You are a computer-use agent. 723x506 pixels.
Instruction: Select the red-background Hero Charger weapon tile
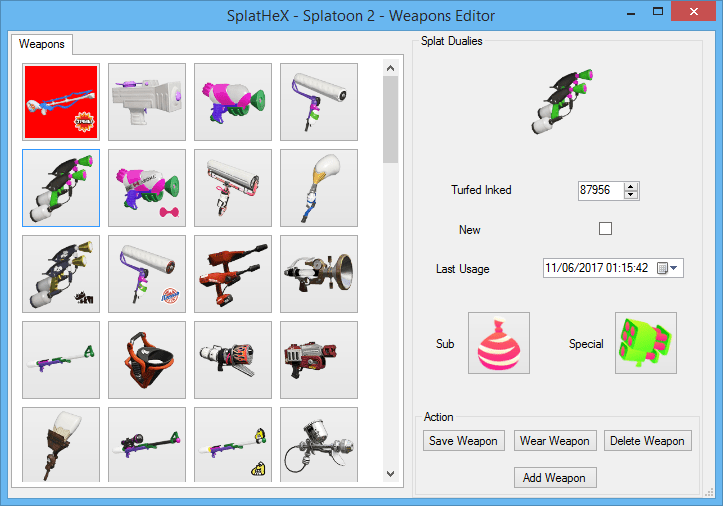[x=61, y=102]
